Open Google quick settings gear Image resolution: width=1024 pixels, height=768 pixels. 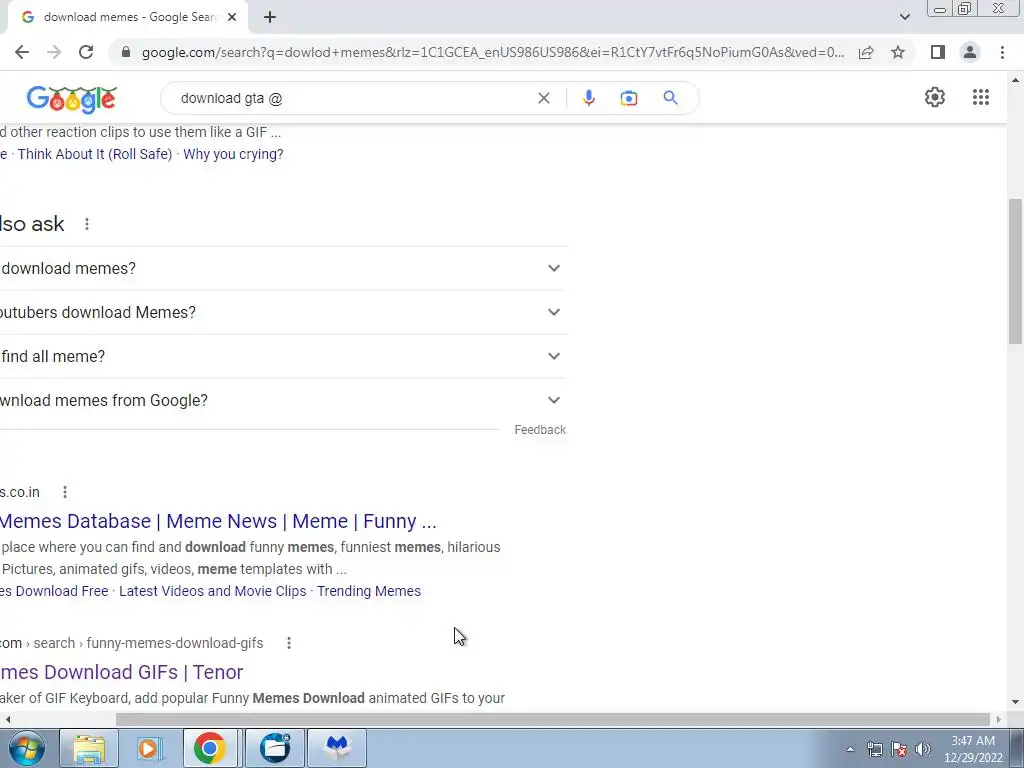coord(935,97)
